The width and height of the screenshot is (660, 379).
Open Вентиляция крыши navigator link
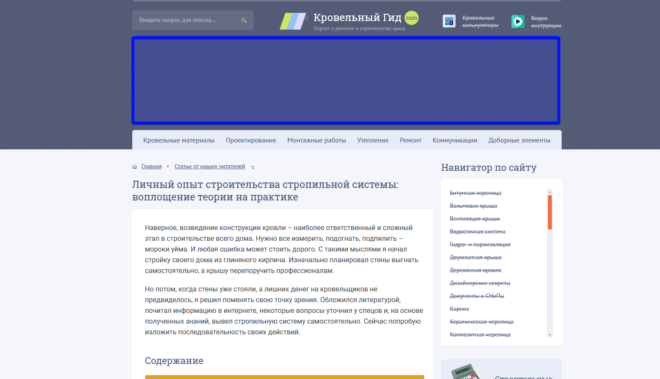475,219
